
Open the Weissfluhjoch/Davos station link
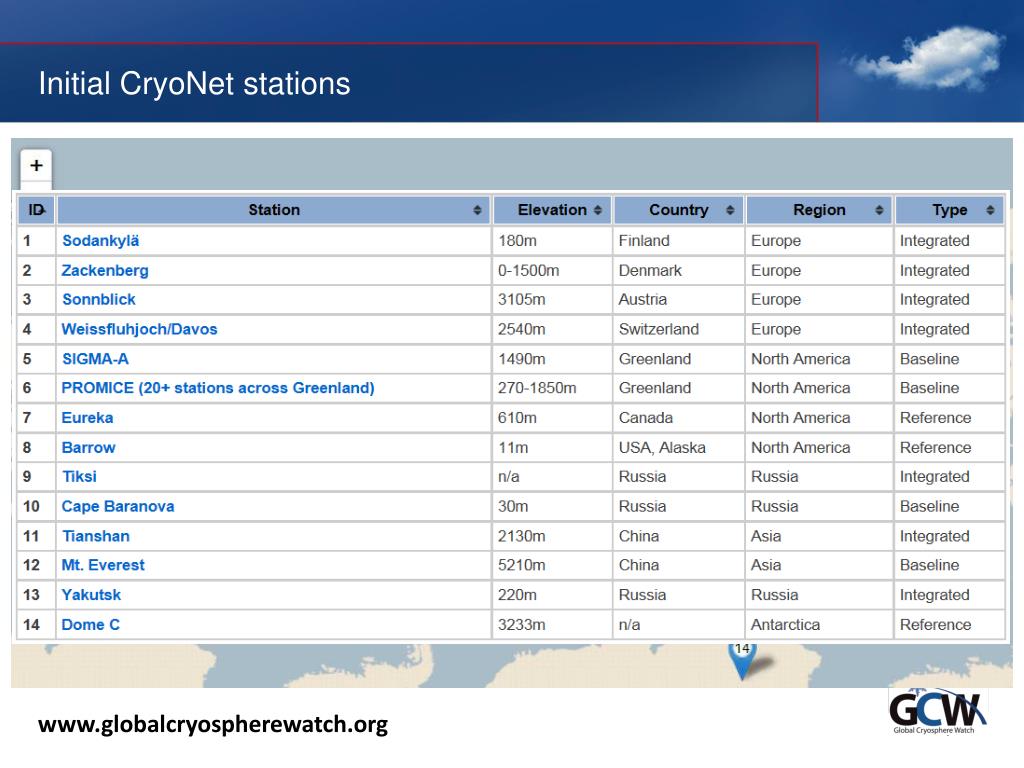point(139,329)
